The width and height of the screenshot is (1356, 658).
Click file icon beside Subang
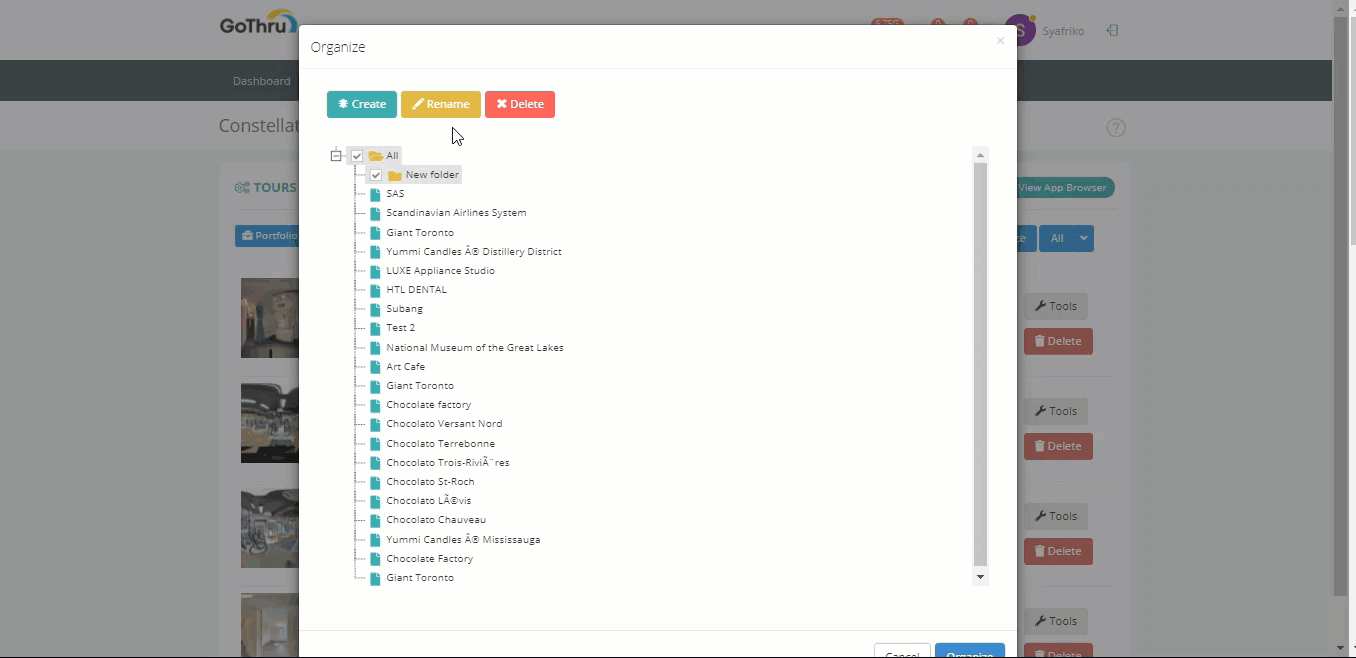(375, 309)
